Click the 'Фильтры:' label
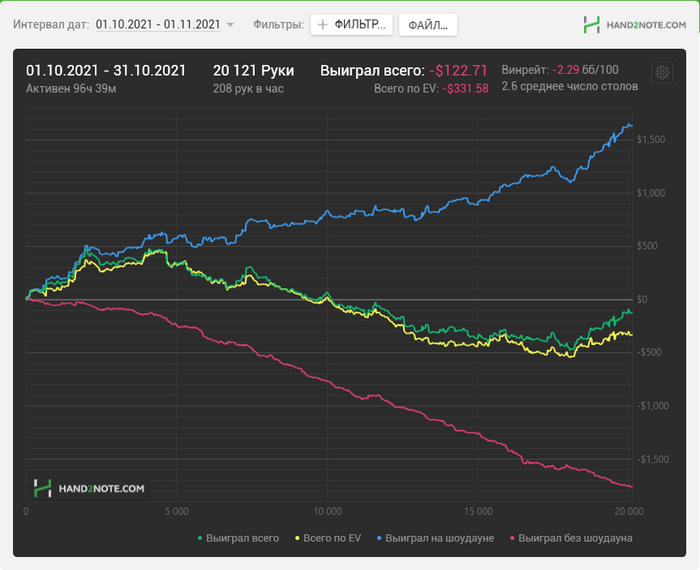This screenshot has height=570, width=700. (x=279, y=24)
